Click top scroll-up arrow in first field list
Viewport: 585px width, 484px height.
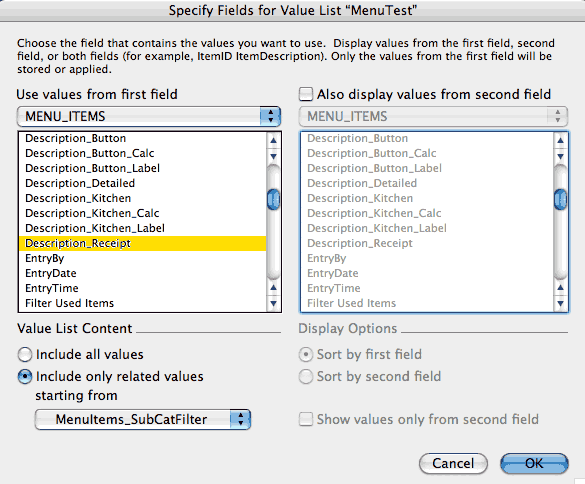[273, 140]
